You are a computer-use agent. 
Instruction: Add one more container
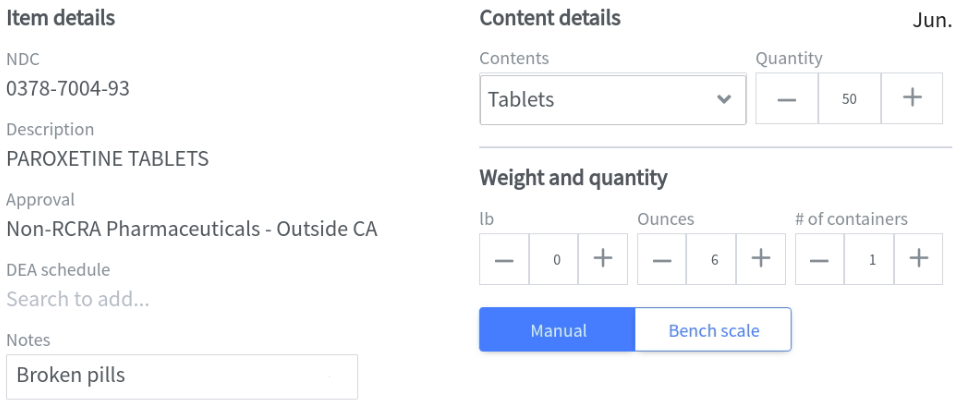pos(918,259)
